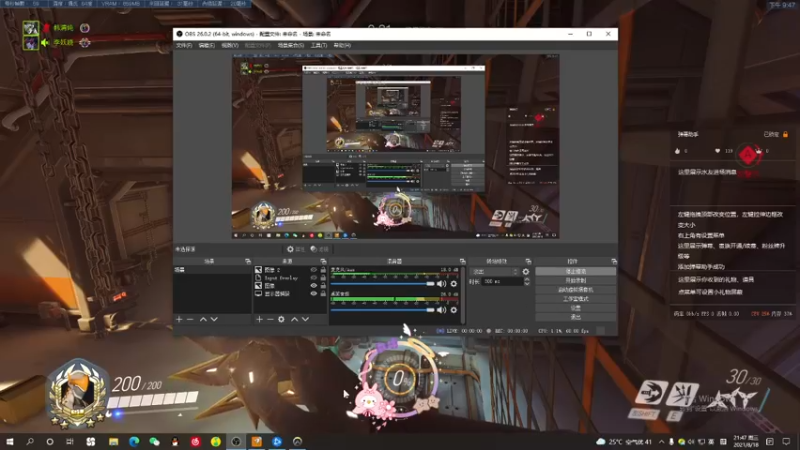Remove the selected source with the minus icon
Screen dimensions: 800x450
[x=270, y=319]
